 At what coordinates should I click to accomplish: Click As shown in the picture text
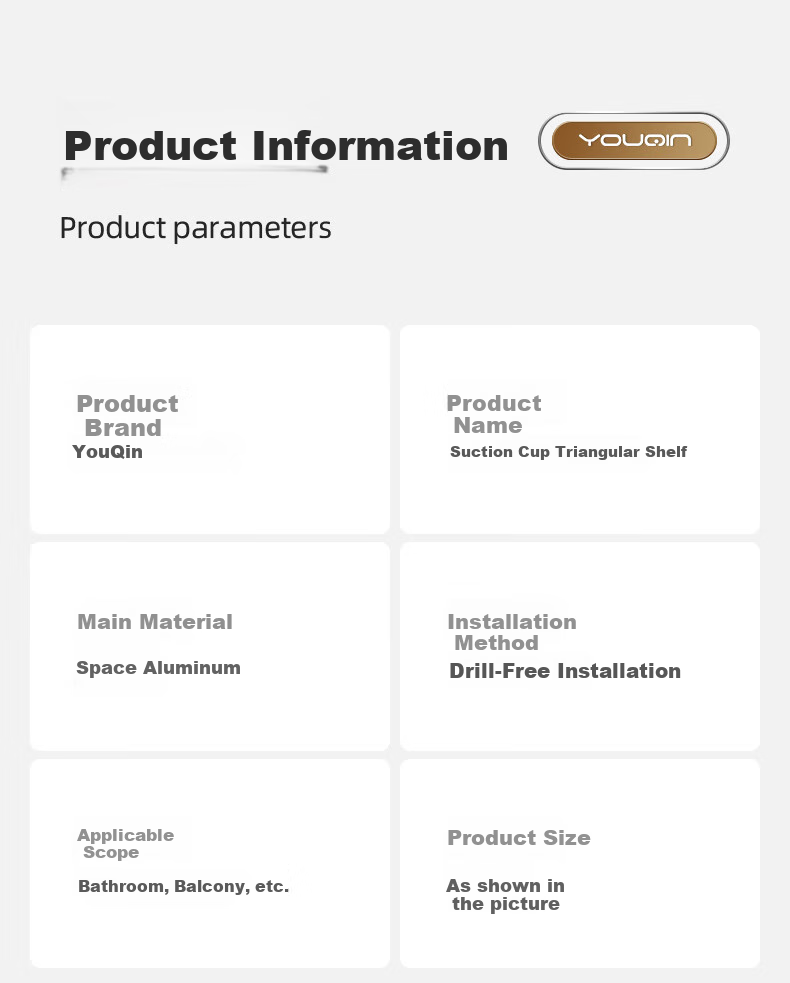pyautogui.click(x=505, y=895)
